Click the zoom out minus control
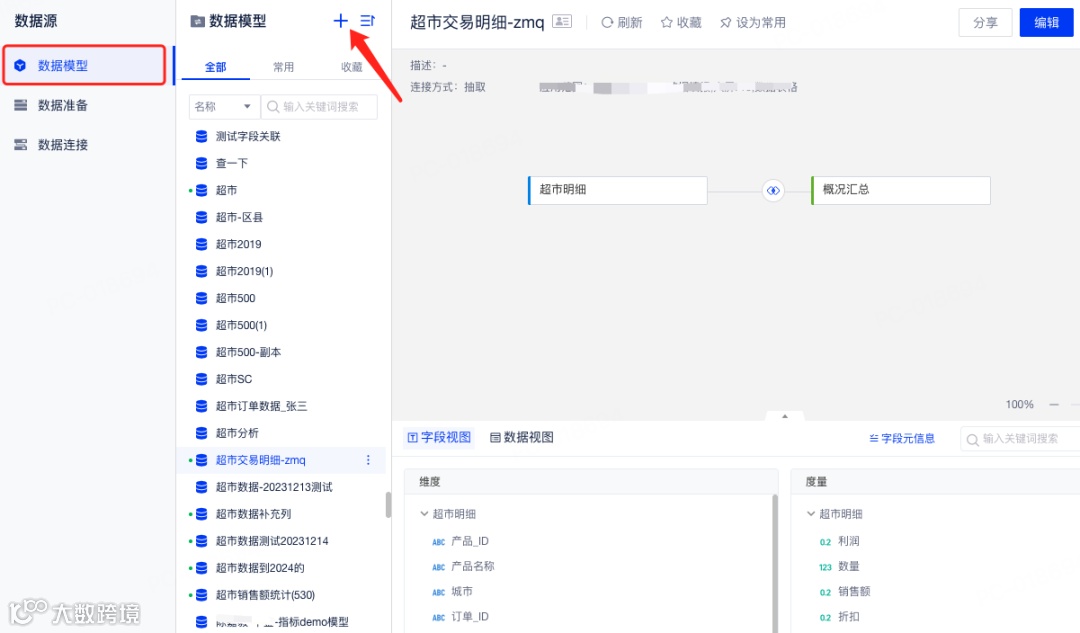 pos(1054,404)
